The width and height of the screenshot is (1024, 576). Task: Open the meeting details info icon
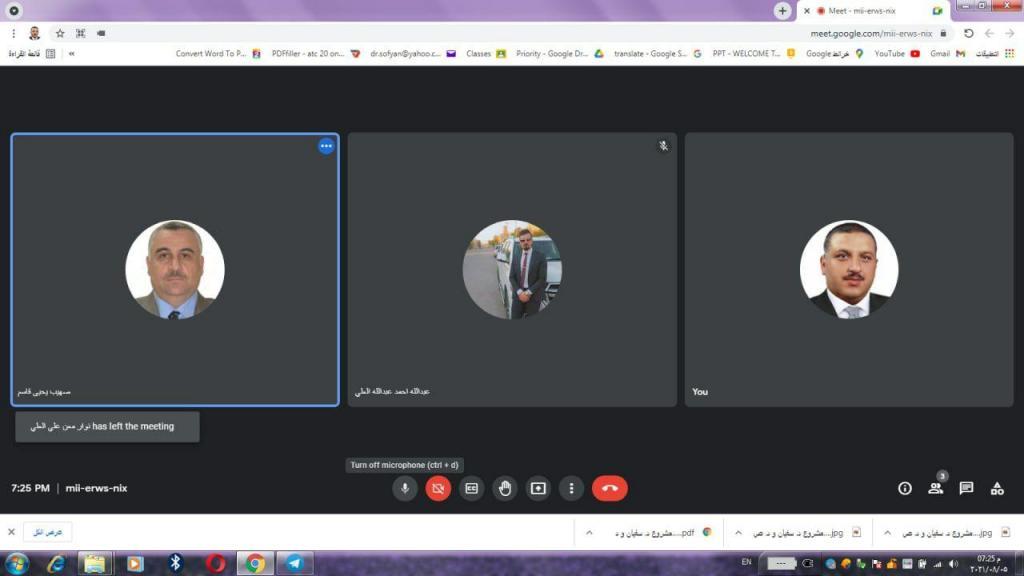pos(905,488)
